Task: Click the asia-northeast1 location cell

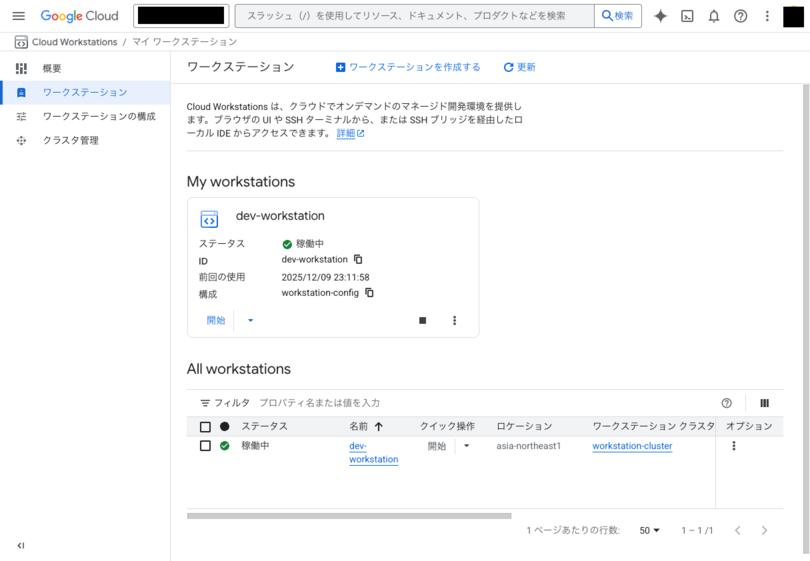Action: 528,446
